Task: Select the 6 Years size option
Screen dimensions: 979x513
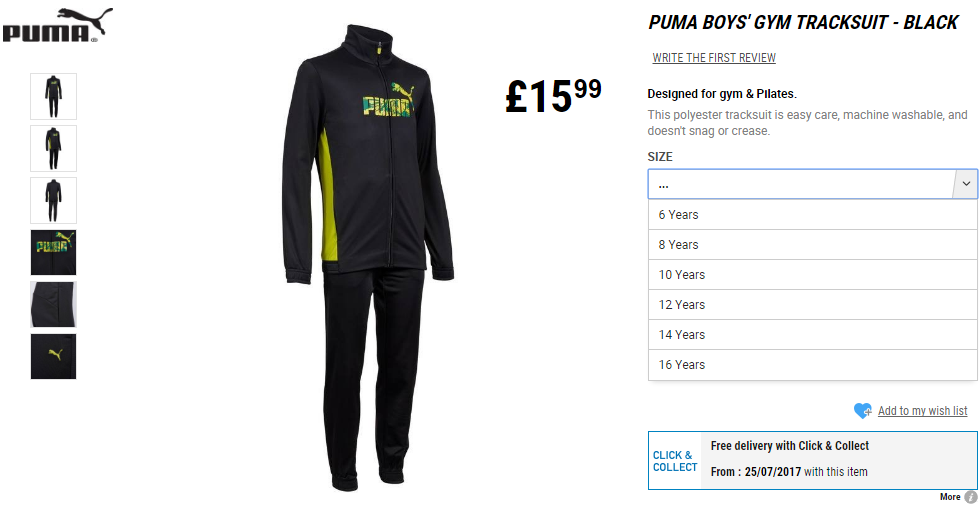Action: click(x=813, y=215)
